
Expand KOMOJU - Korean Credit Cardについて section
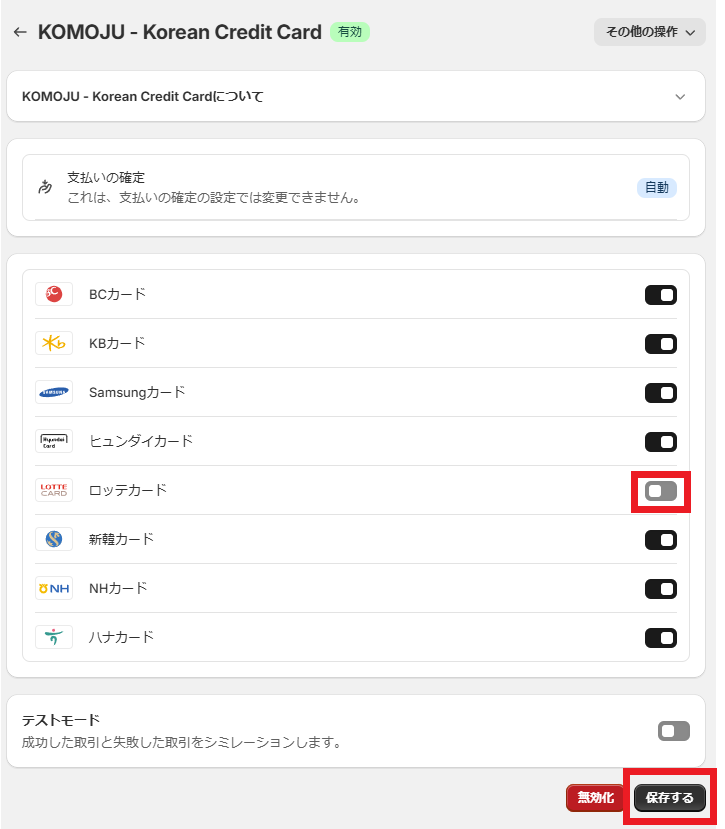tap(680, 97)
